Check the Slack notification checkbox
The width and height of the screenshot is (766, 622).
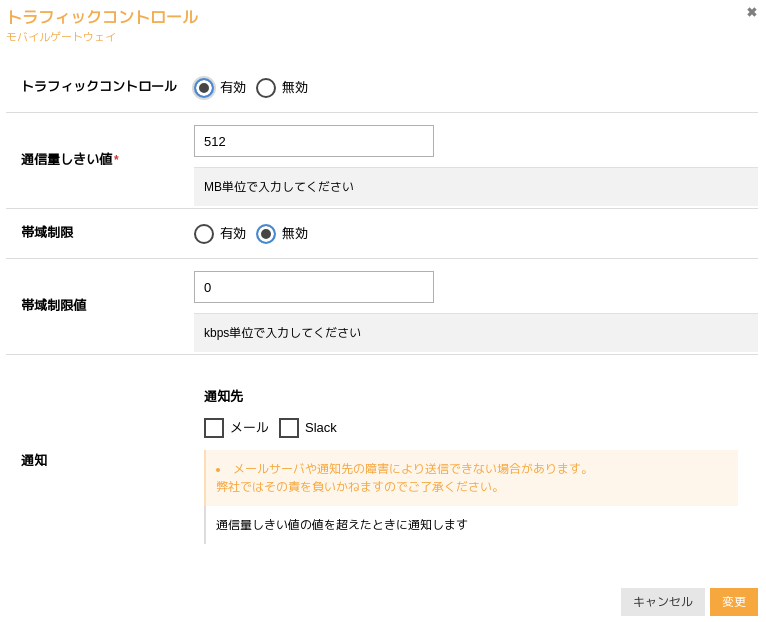coord(289,428)
